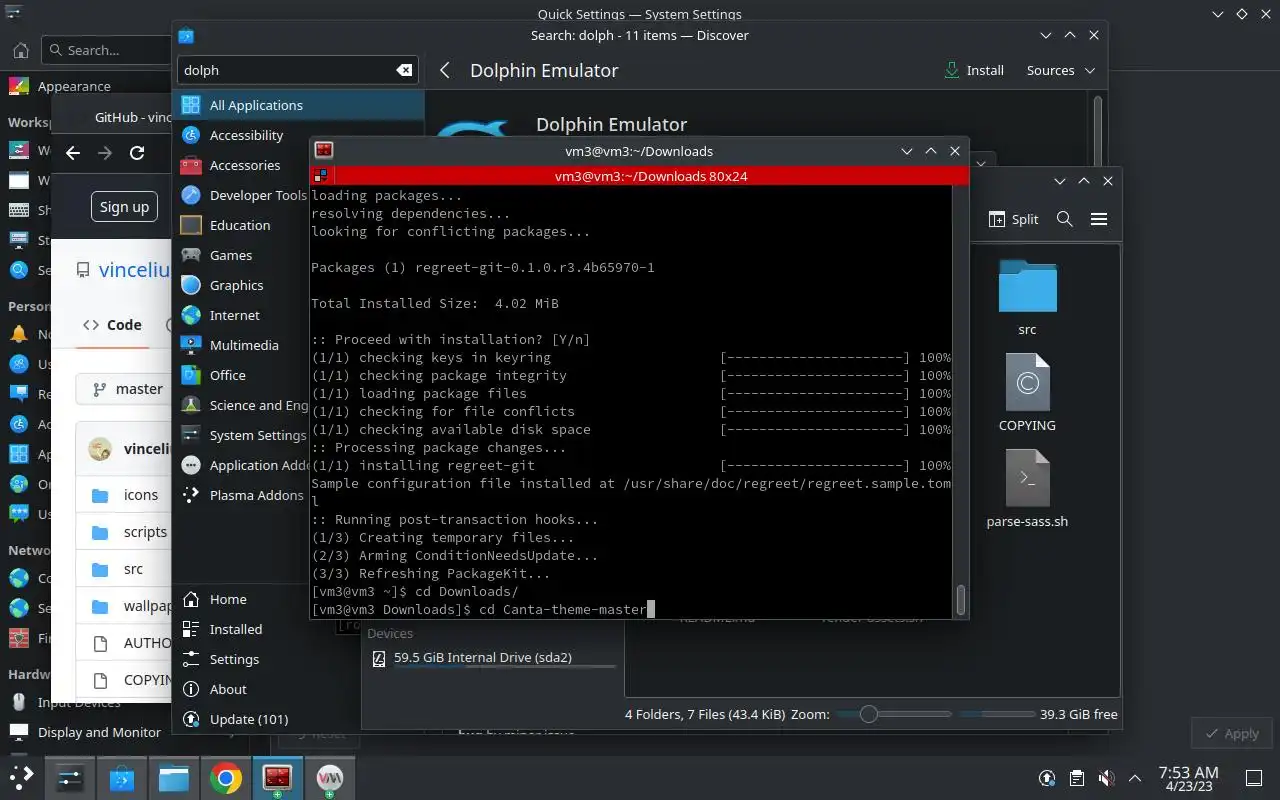The image size is (1280, 800).
Task: Open the Dolphin file manager taskbar icon
Action: 174,777
